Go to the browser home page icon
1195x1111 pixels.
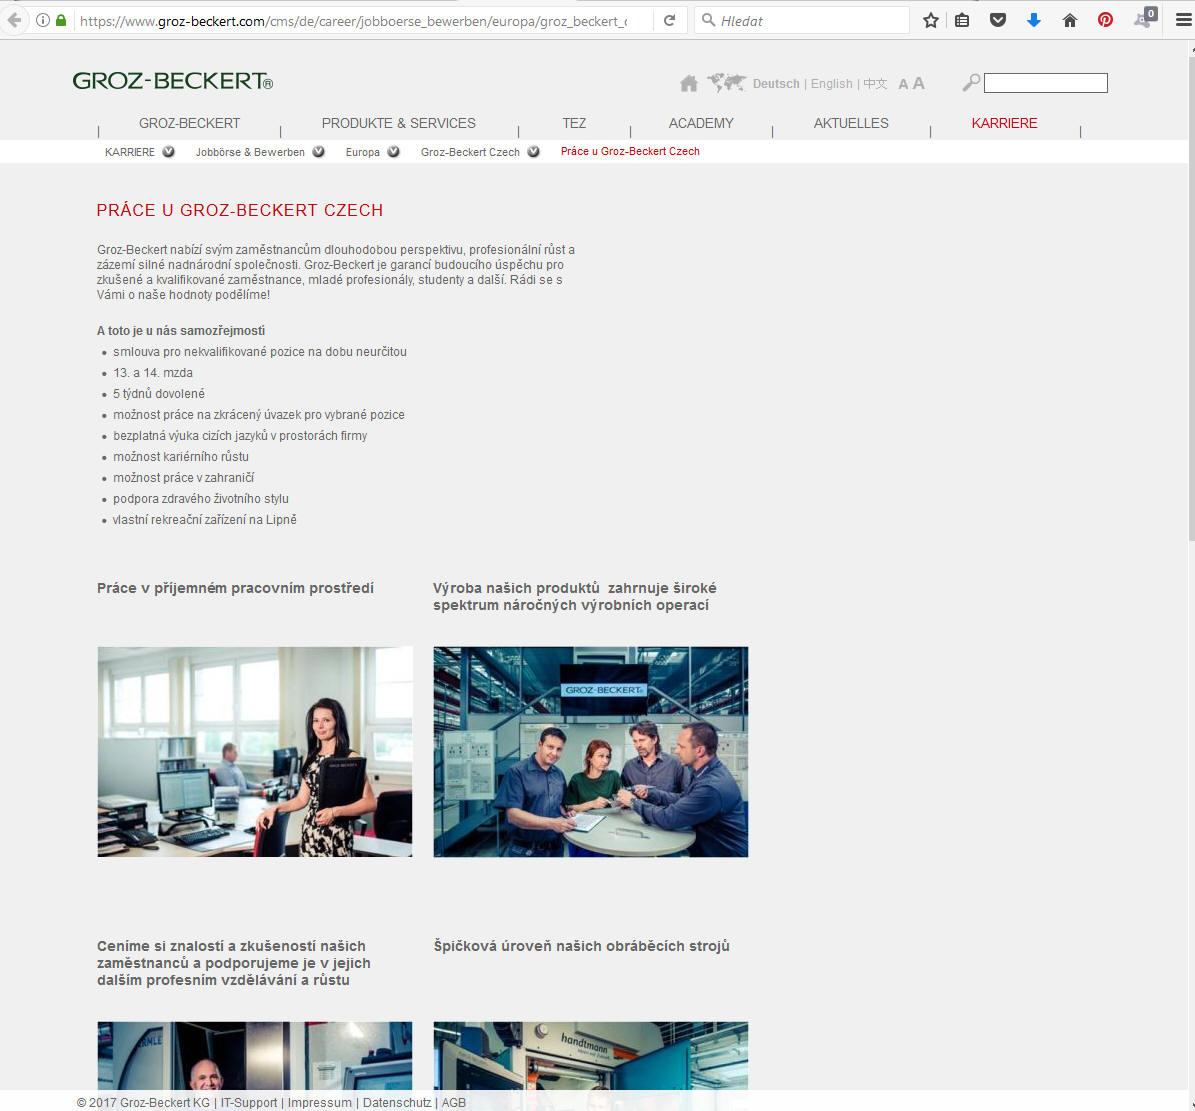(x=1070, y=21)
